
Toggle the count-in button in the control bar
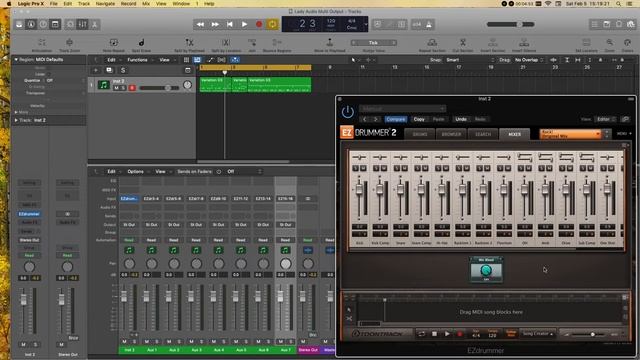click(x=417, y=24)
